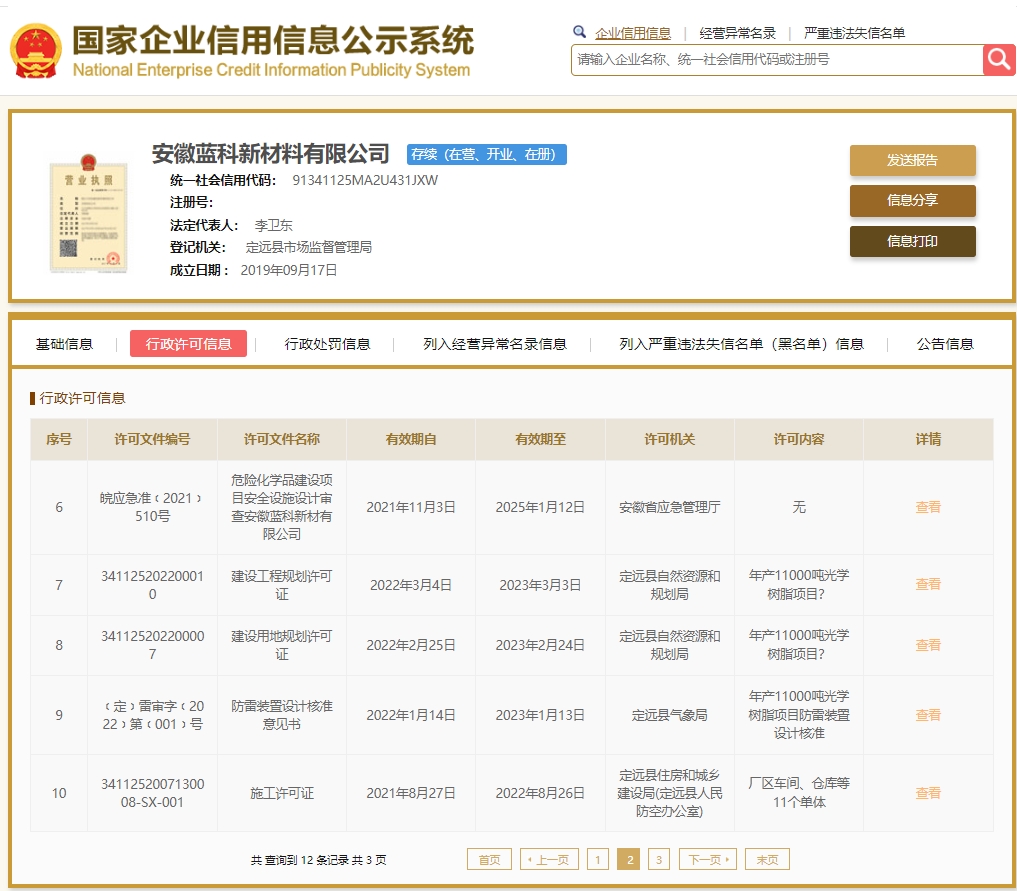Click the small magnifier beside 企业信用信息
The width and height of the screenshot is (1017, 891).
coord(579,31)
